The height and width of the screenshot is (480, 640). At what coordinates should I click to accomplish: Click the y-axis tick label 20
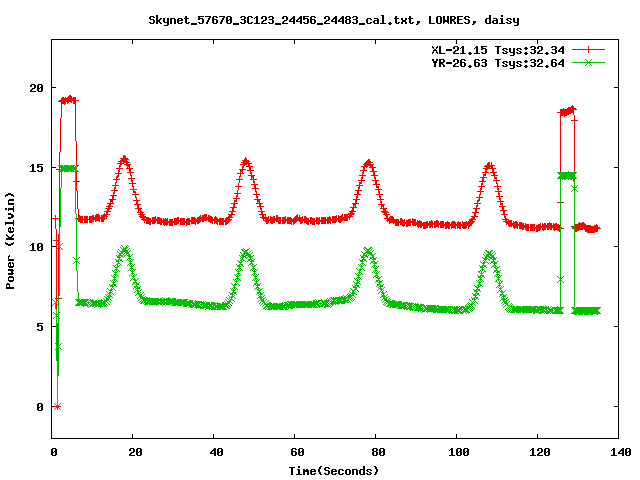coord(36,88)
